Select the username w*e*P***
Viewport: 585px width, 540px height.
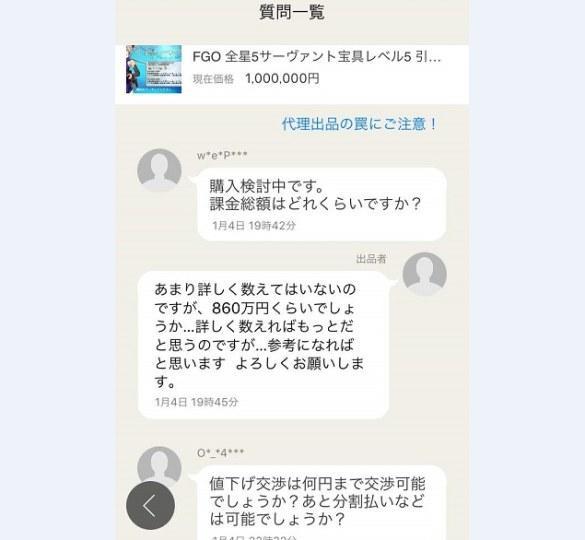(x=222, y=156)
